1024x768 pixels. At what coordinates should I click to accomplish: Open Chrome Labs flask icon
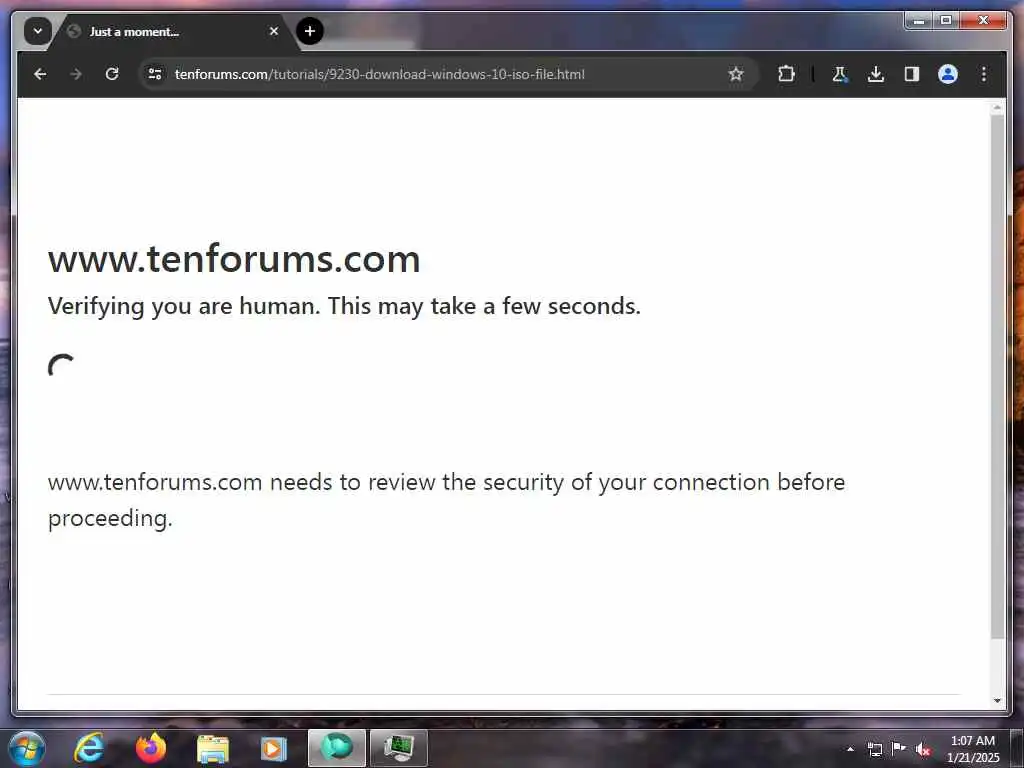(840, 74)
